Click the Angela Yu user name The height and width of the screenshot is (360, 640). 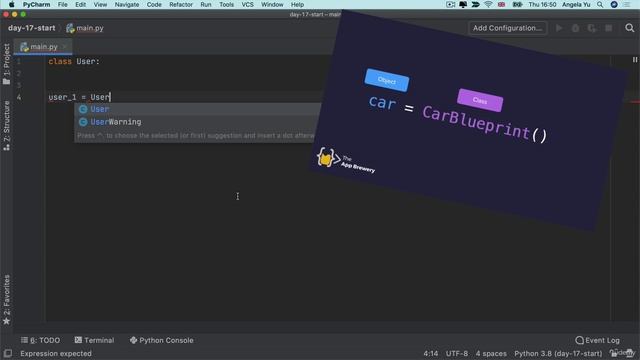[x=576, y=4]
